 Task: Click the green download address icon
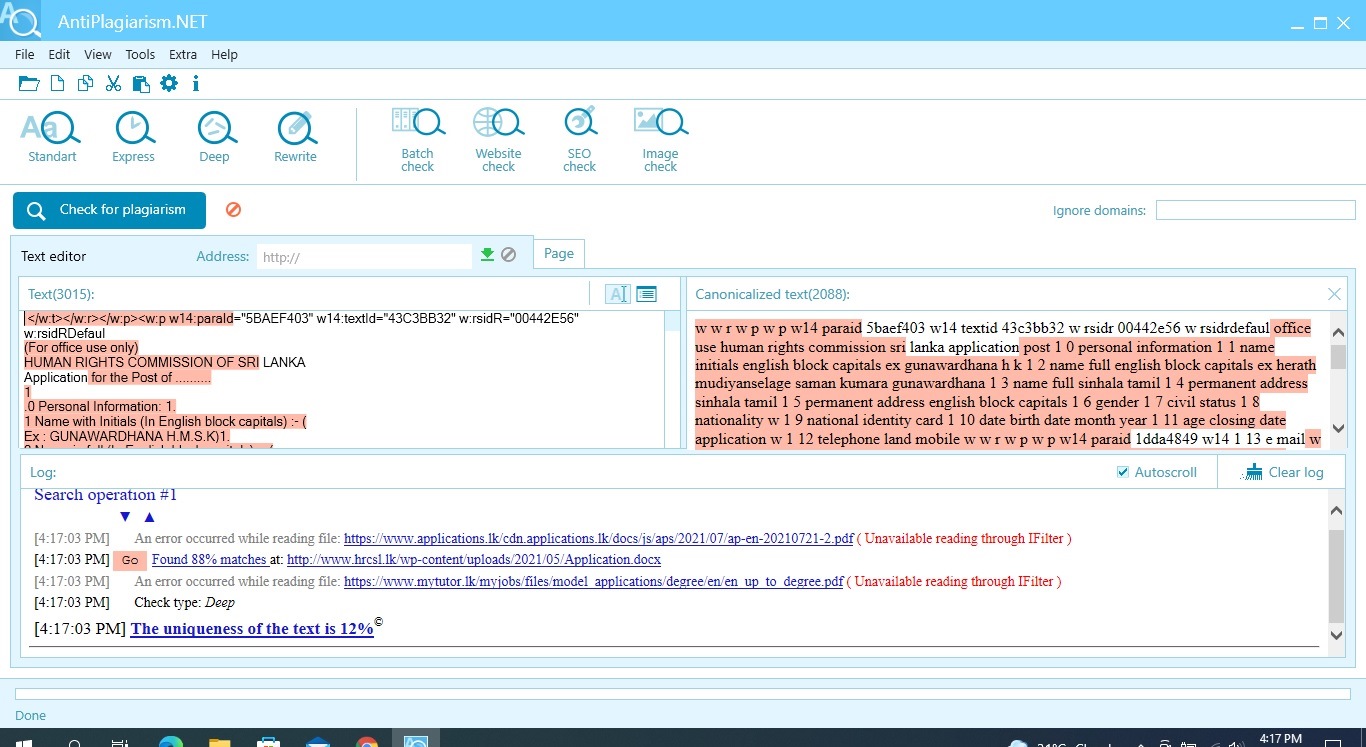pos(487,255)
